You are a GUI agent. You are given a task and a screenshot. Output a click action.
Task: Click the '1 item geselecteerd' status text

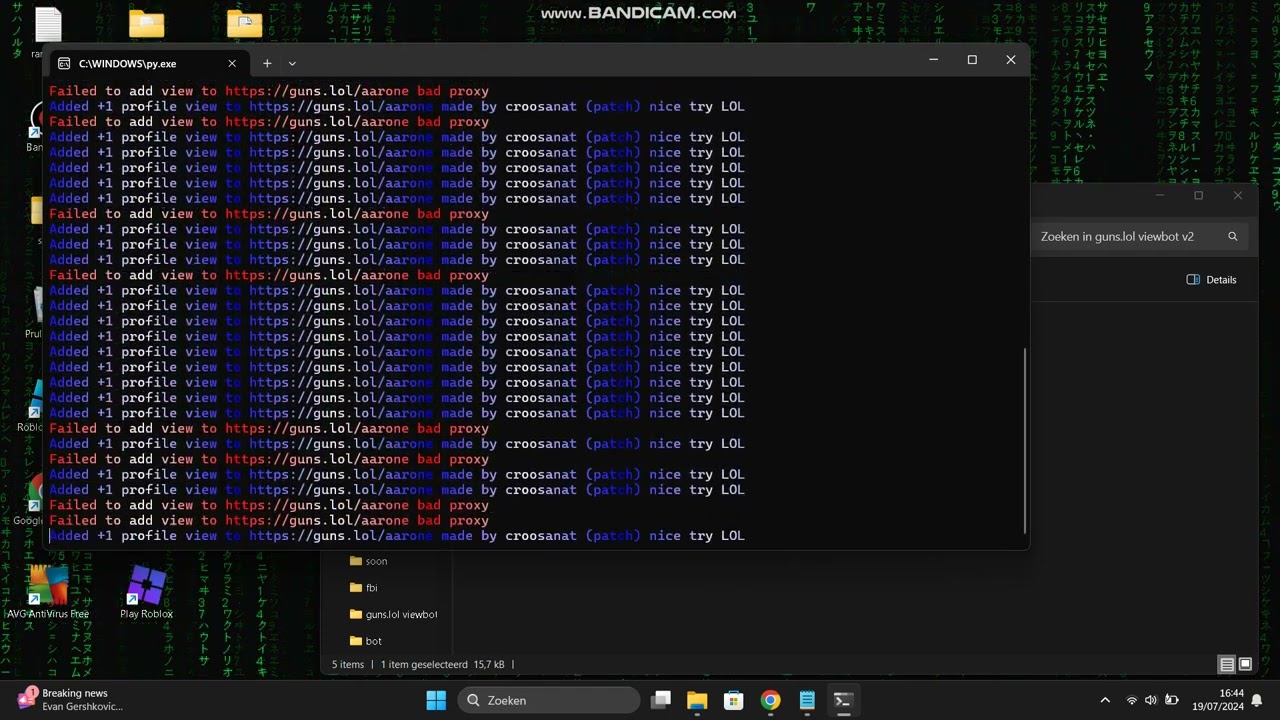coord(424,664)
